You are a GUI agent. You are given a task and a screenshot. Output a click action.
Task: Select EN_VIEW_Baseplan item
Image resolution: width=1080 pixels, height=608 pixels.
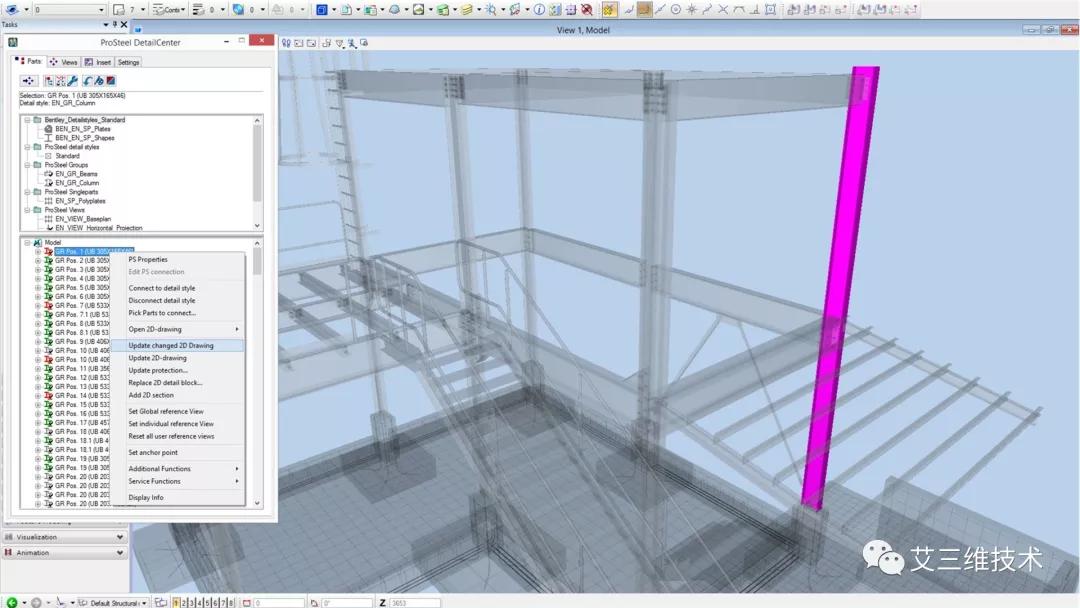click(83, 219)
